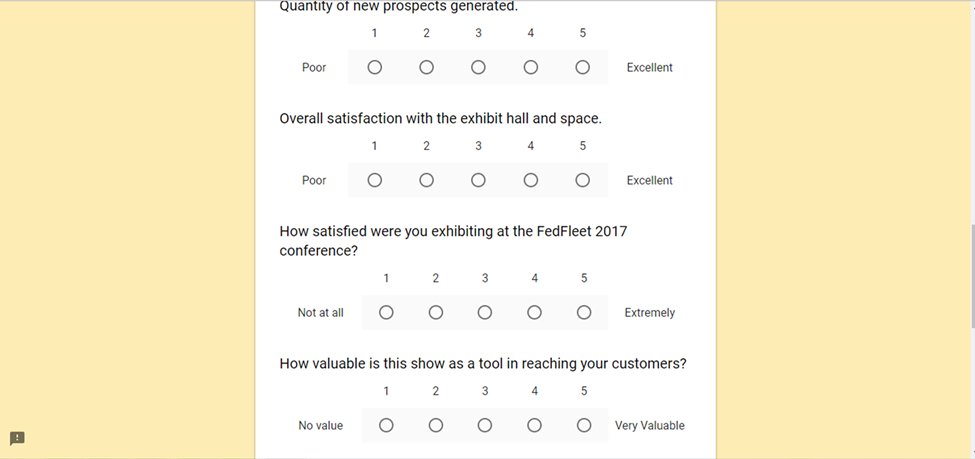
Task: Click the report problem feedback icon
Action: 17,438
